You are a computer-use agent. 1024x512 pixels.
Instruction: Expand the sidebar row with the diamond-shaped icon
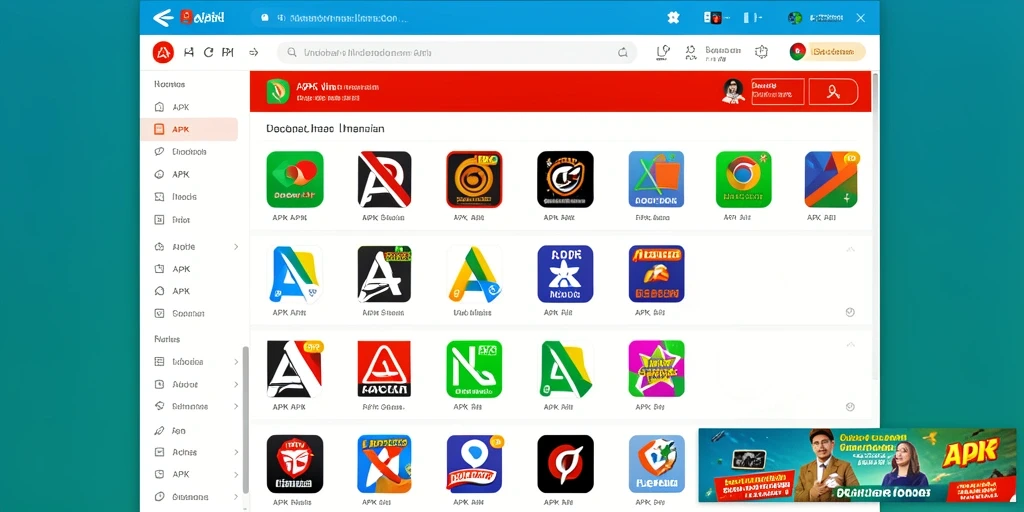[x=197, y=406]
